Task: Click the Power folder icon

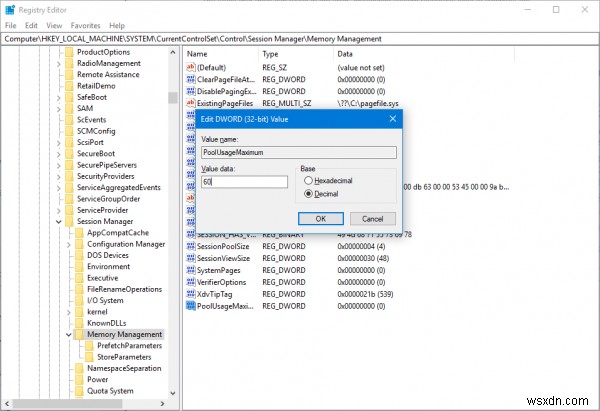Action: coord(79,379)
